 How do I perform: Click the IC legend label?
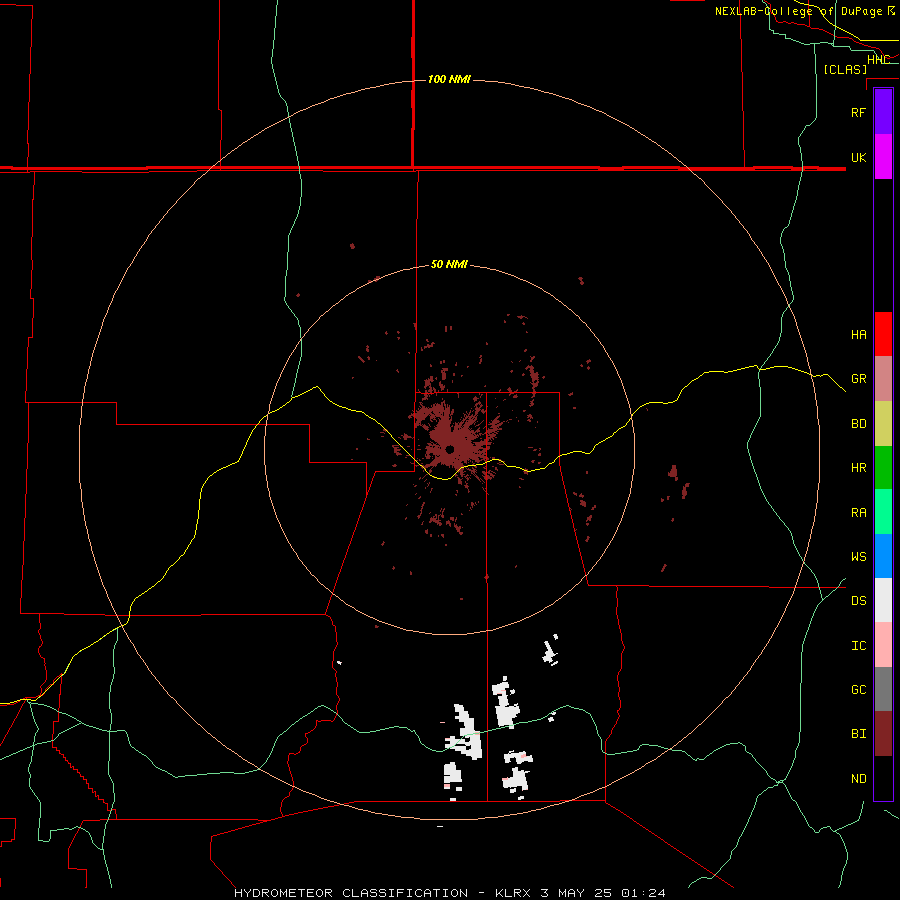tap(858, 646)
